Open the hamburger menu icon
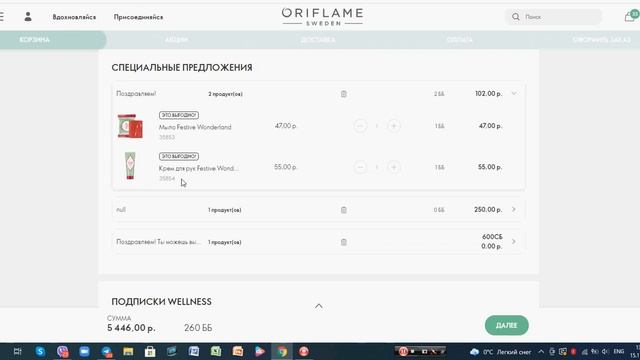Viewport: 640px width, 360px height. (x=2, y=17)
